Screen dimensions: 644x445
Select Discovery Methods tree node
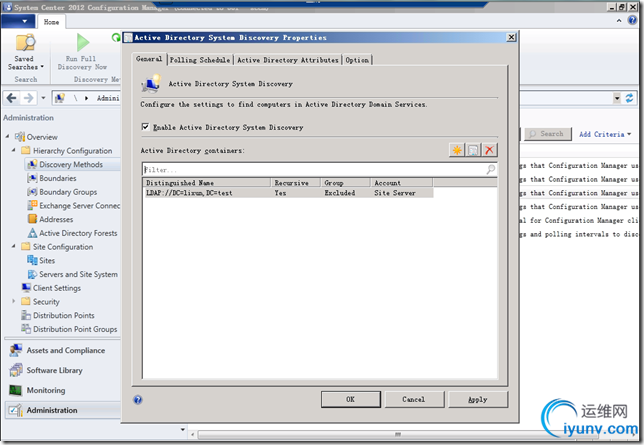click(71, 164)
